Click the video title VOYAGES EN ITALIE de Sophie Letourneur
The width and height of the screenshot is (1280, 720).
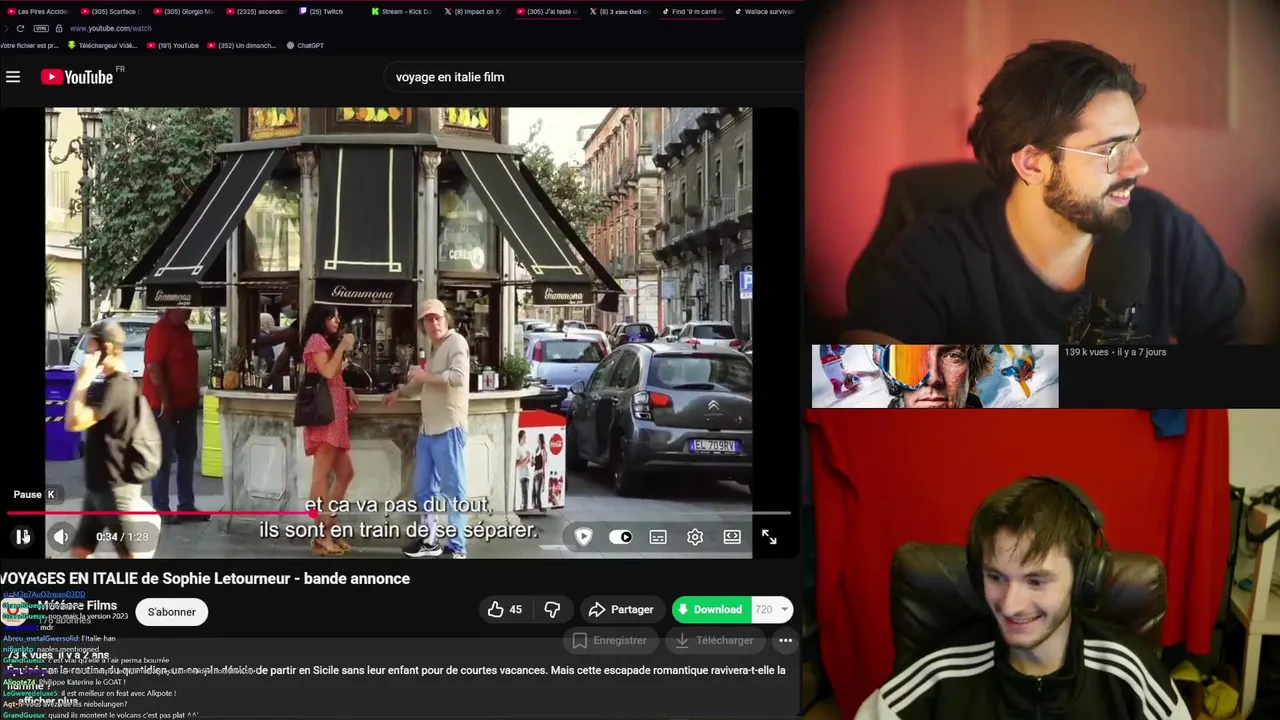pyautogui.click(x=205, y=578)
